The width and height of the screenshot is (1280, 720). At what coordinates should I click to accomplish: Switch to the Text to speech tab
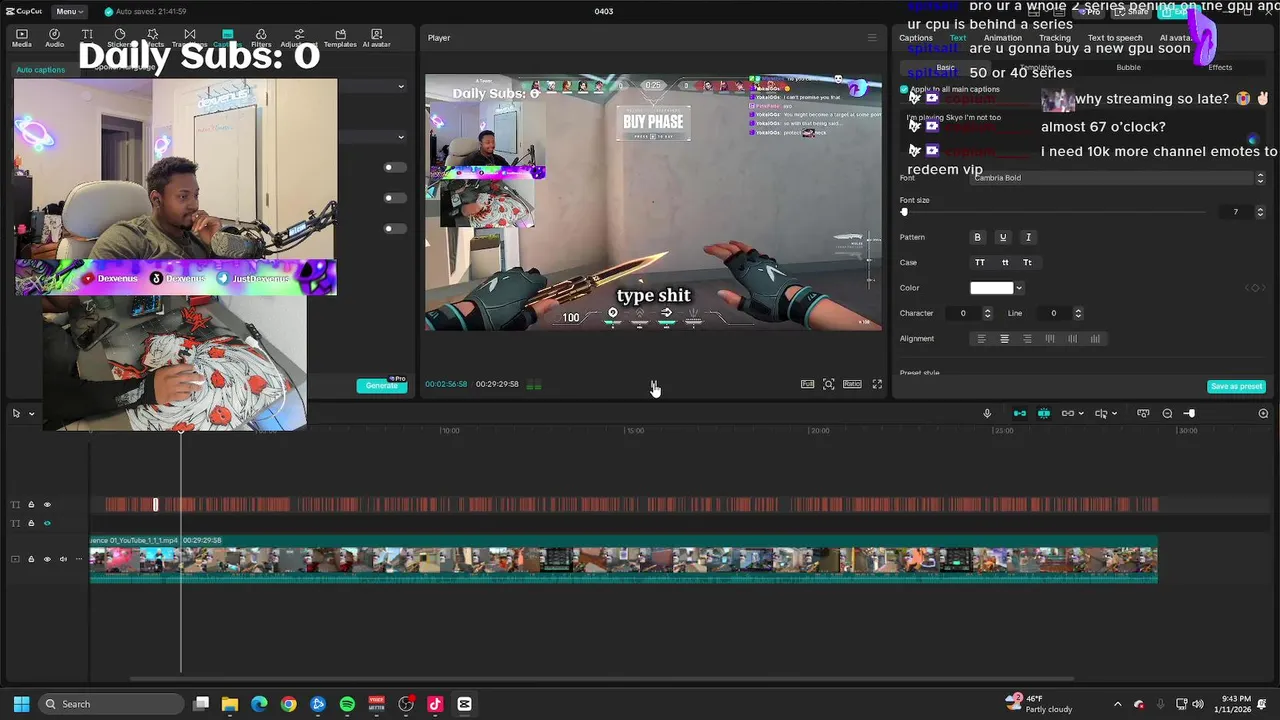click(1115, 38)
